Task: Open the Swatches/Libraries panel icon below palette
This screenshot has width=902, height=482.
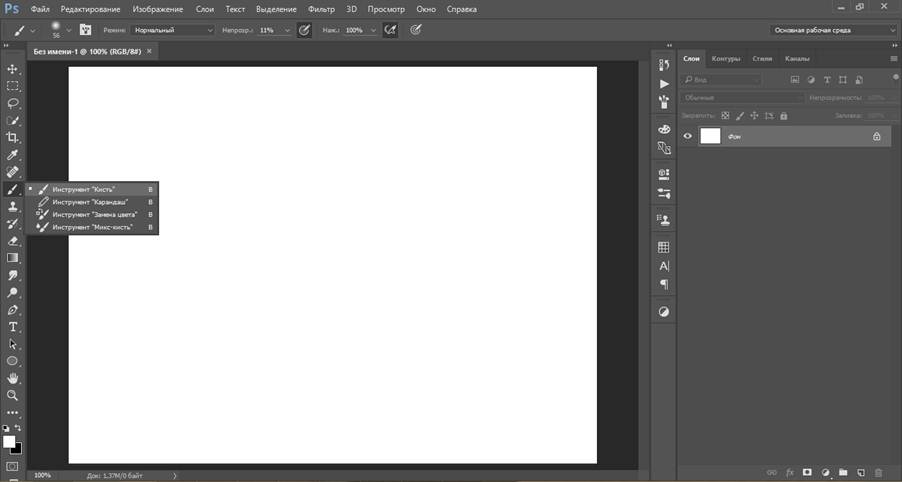Action: (664, 148)
